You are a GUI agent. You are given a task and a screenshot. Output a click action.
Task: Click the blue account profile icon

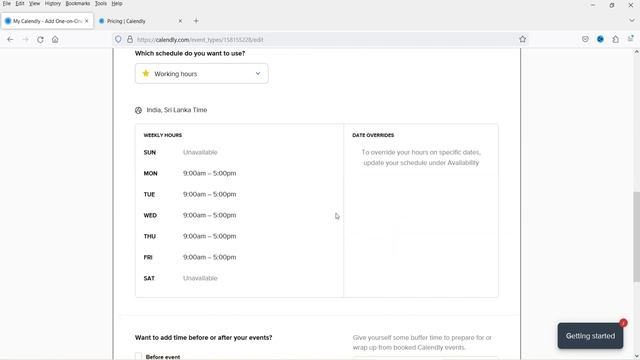[600, 40]
